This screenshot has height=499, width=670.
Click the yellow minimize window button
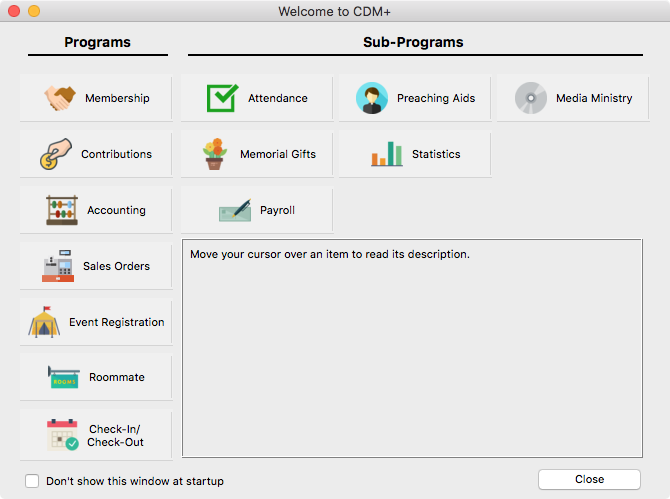click(x=34, y=11)
